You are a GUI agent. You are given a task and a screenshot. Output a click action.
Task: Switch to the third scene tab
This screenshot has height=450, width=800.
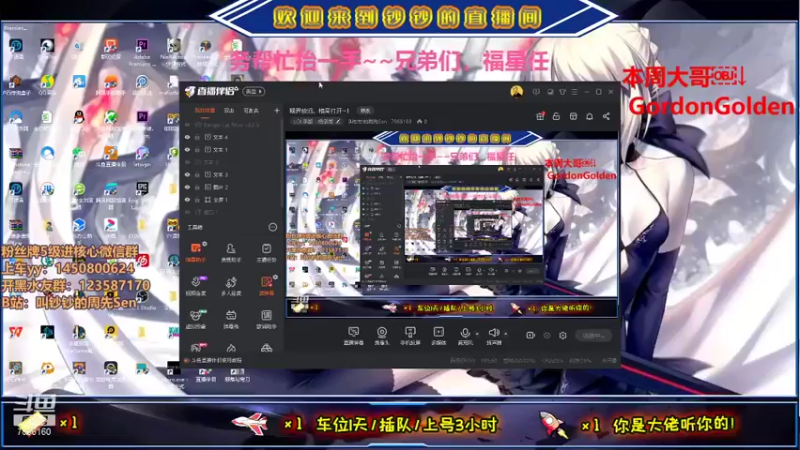[251, 110]
